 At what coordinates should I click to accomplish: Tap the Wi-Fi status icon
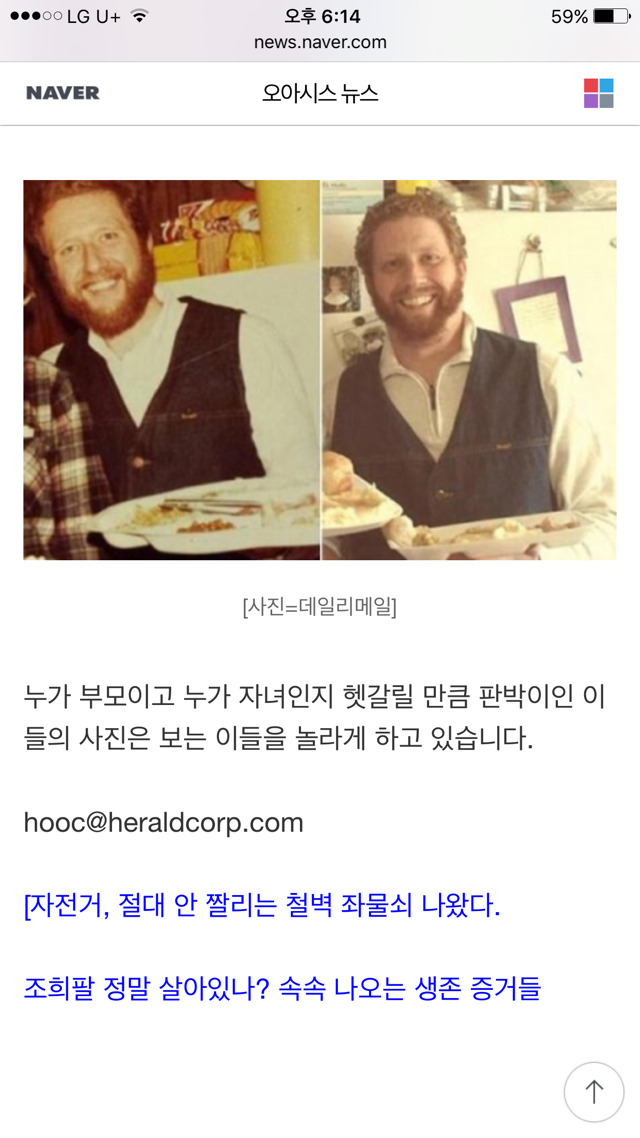[x=139, y=16]
